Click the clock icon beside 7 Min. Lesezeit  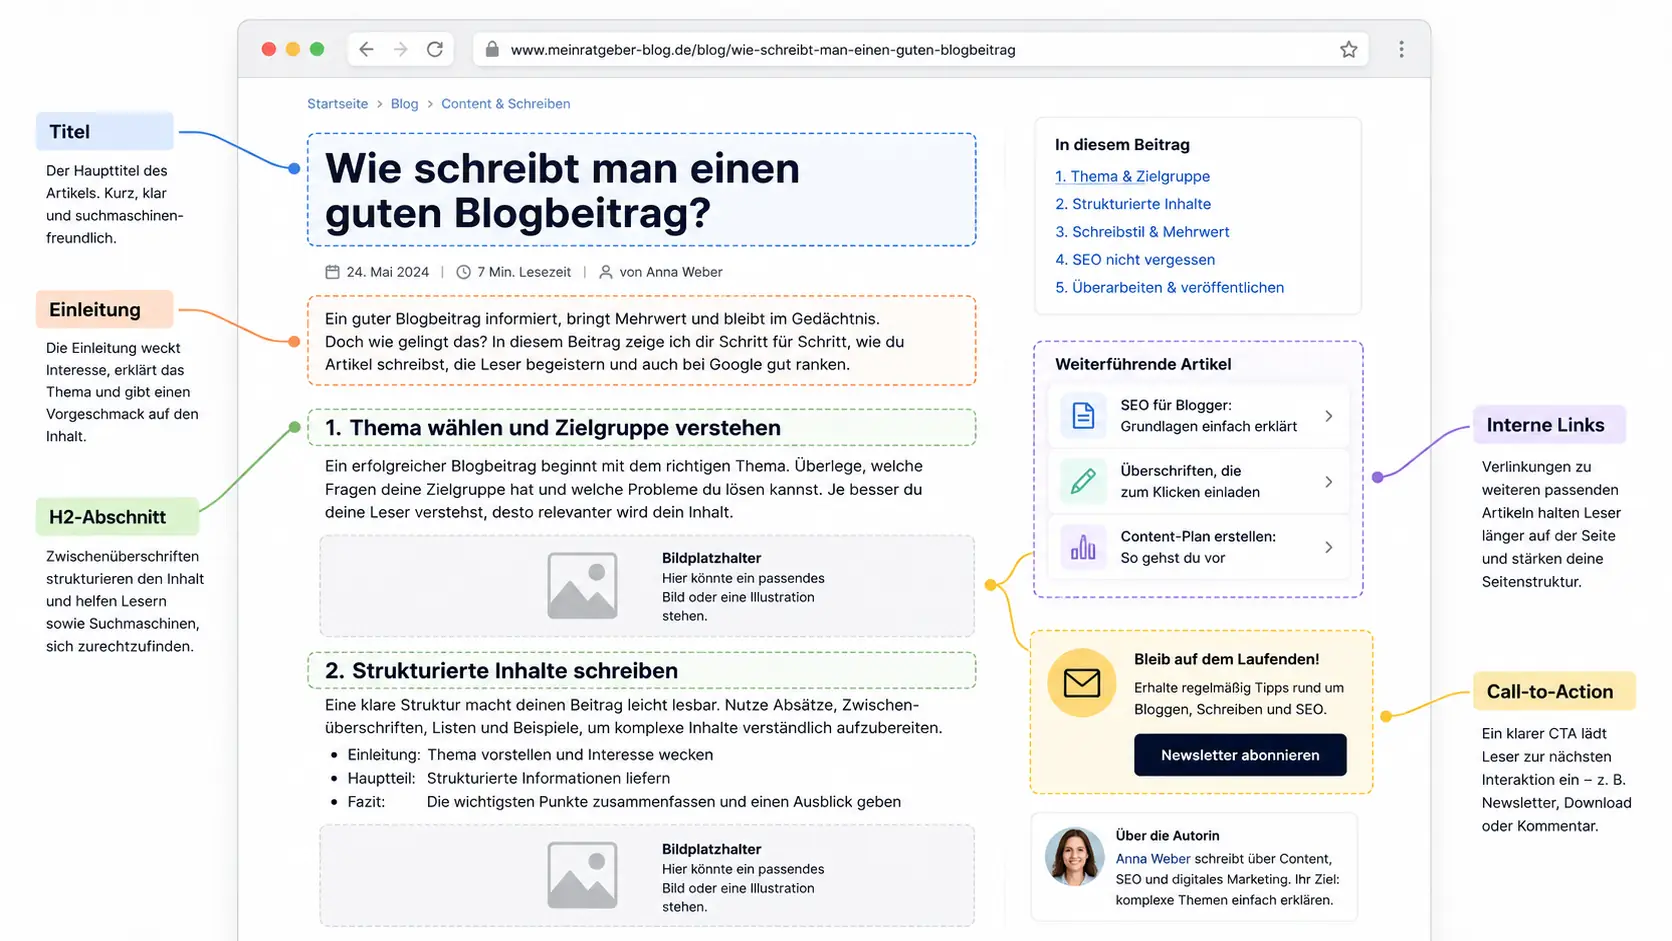click(x=463, y=272)
